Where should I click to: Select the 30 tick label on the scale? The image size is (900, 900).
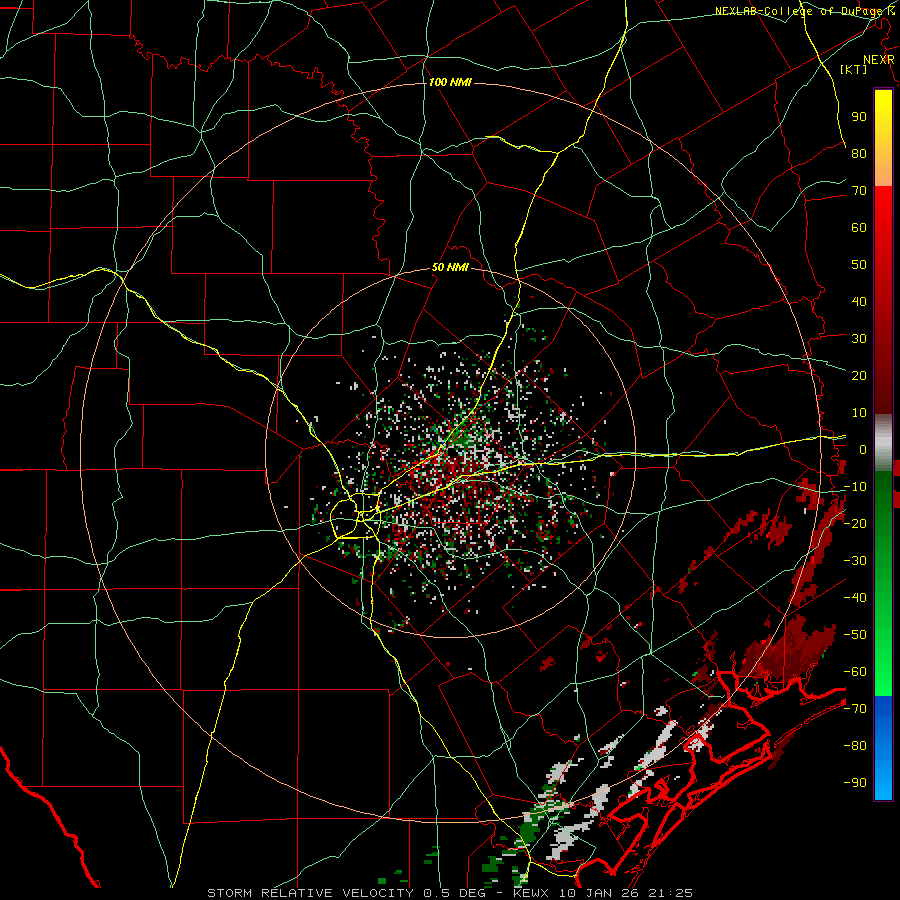tap(859, 338)
